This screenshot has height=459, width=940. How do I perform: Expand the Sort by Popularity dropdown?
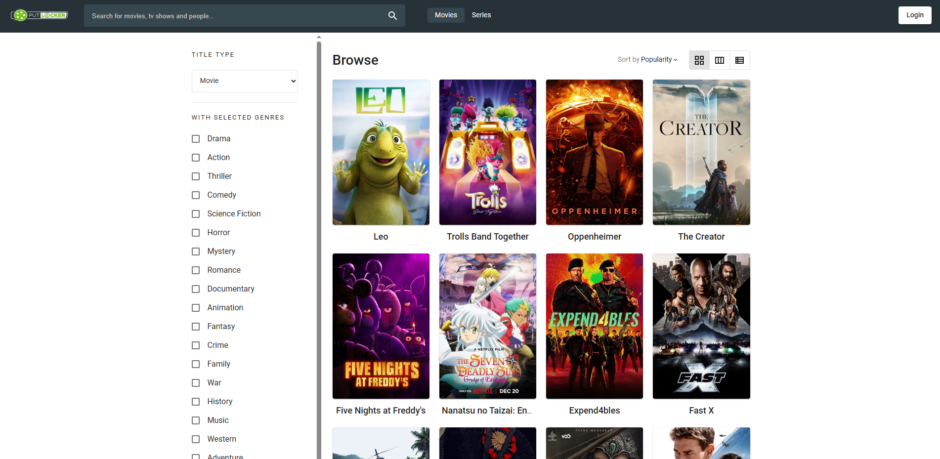click(x=648, y=60)
